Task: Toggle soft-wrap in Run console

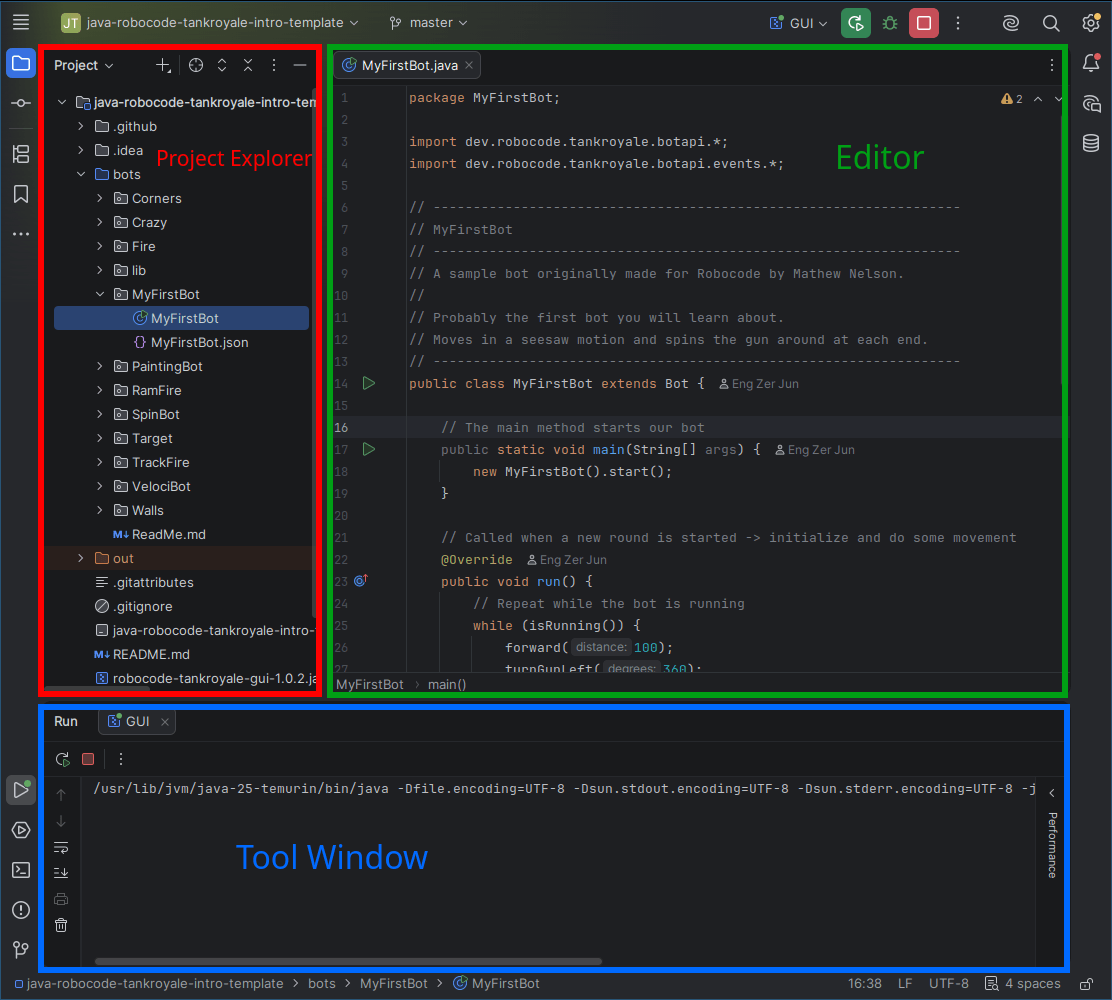Action: click(x=61, y=848)
